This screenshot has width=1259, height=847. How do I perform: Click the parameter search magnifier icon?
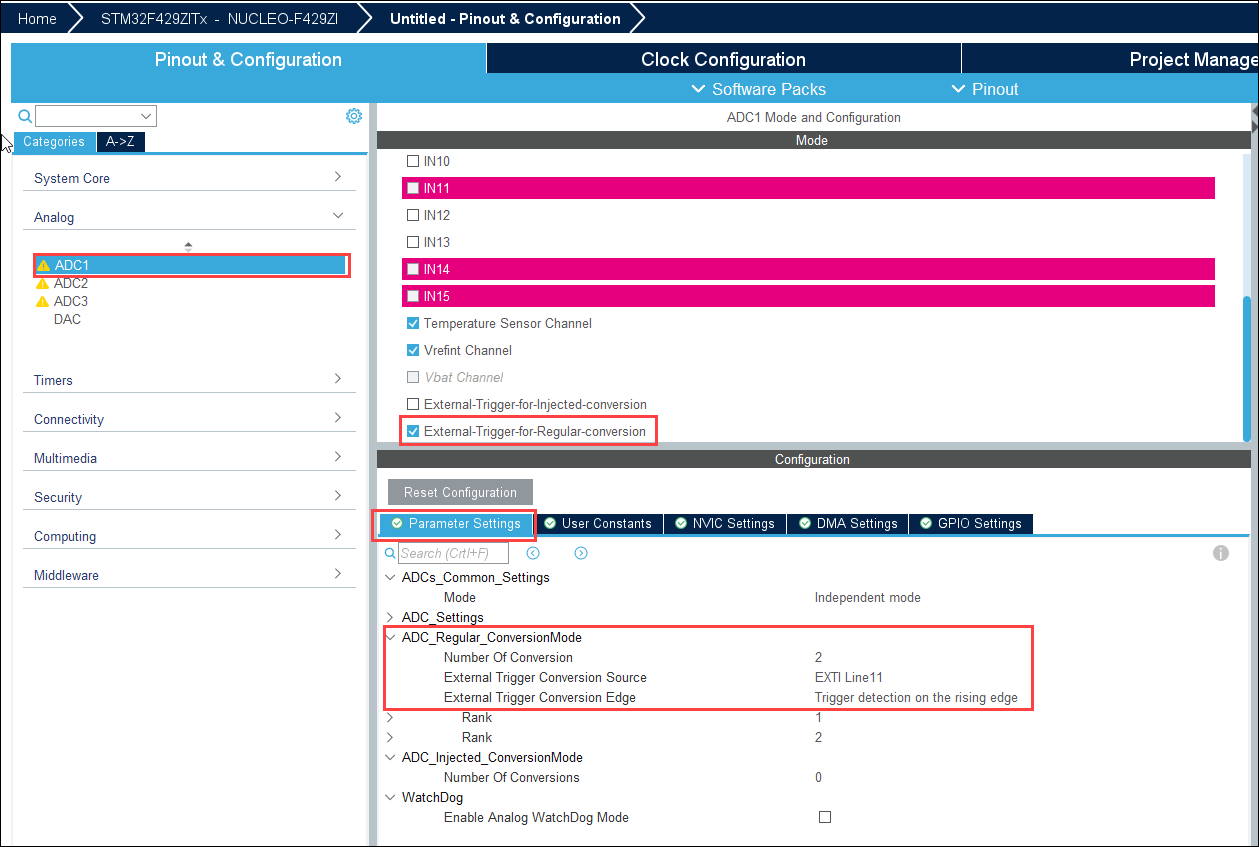(390, 553)
